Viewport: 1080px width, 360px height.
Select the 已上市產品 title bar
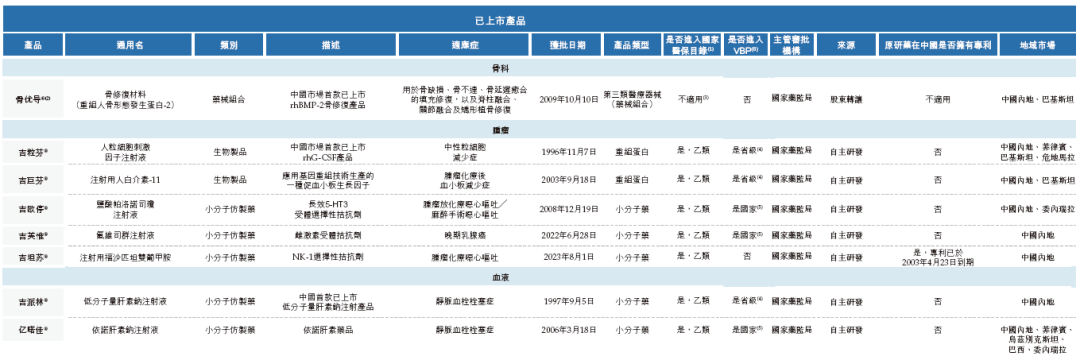[539, 19]
